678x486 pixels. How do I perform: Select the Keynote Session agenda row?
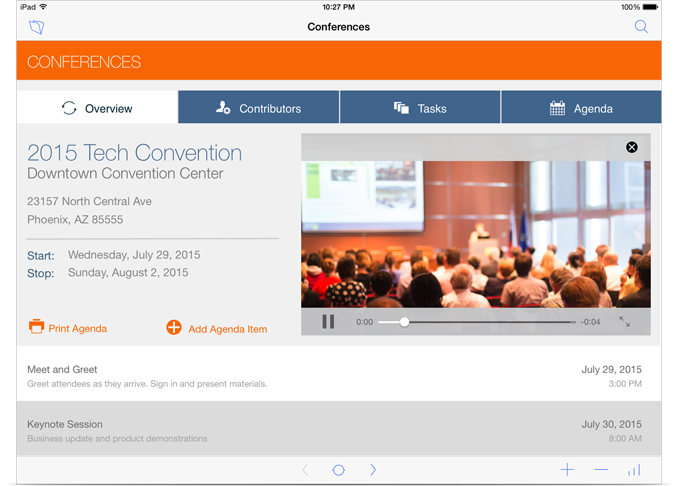(x=339, y=429)
